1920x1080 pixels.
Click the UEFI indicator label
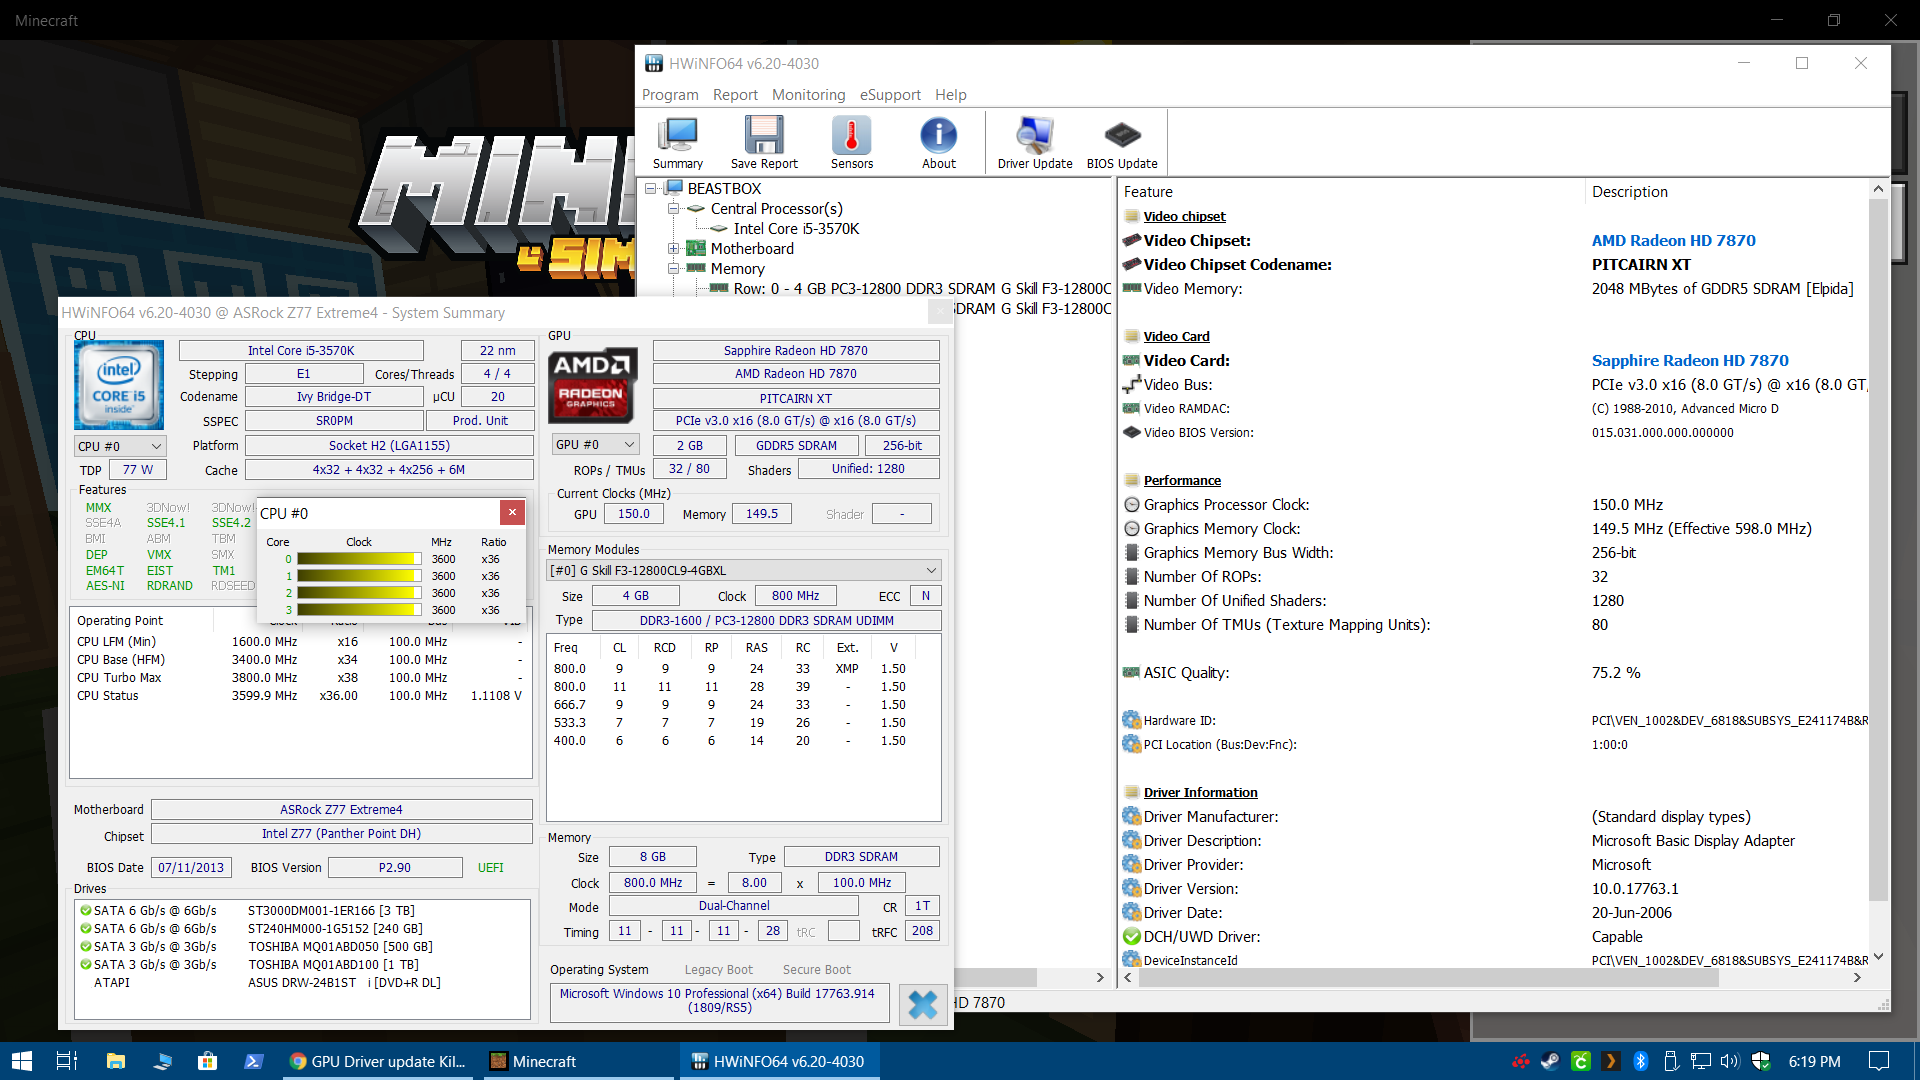[490, 868]
